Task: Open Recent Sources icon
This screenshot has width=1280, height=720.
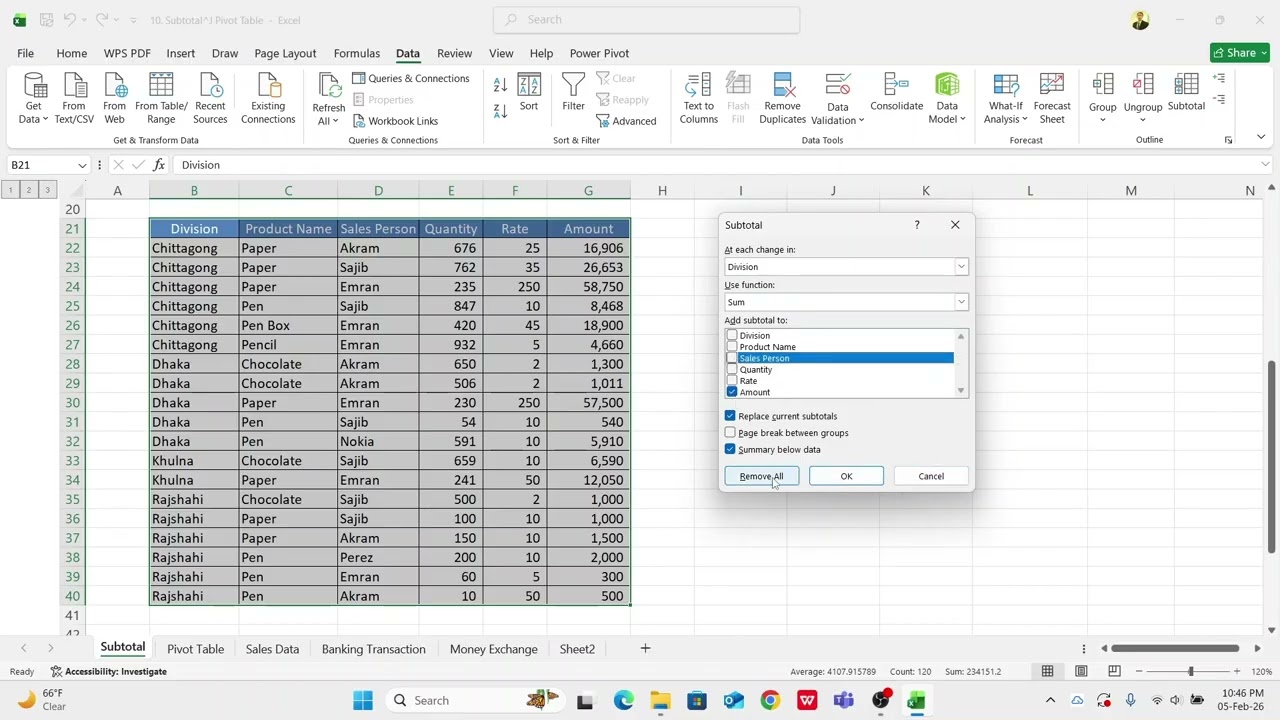Action: (210, 99)
